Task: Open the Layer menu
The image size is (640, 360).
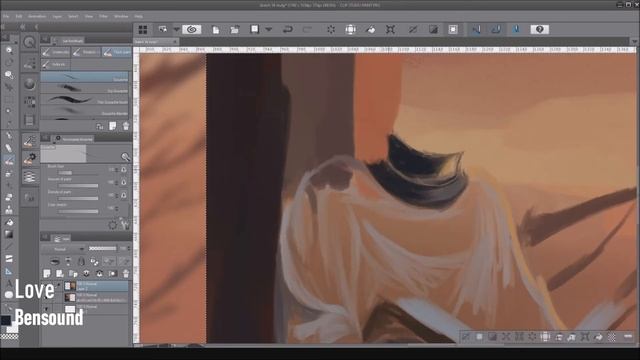Action: pyautogui.click(x=57, y=16)
